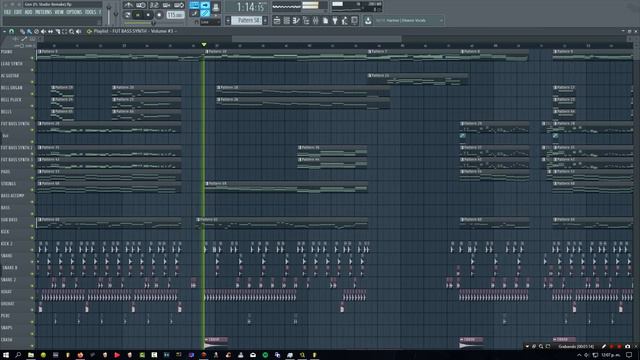This screenshot has width=640, height=360.
Task: Click the tempo tapper icon
Action: (x=345, y=21)
